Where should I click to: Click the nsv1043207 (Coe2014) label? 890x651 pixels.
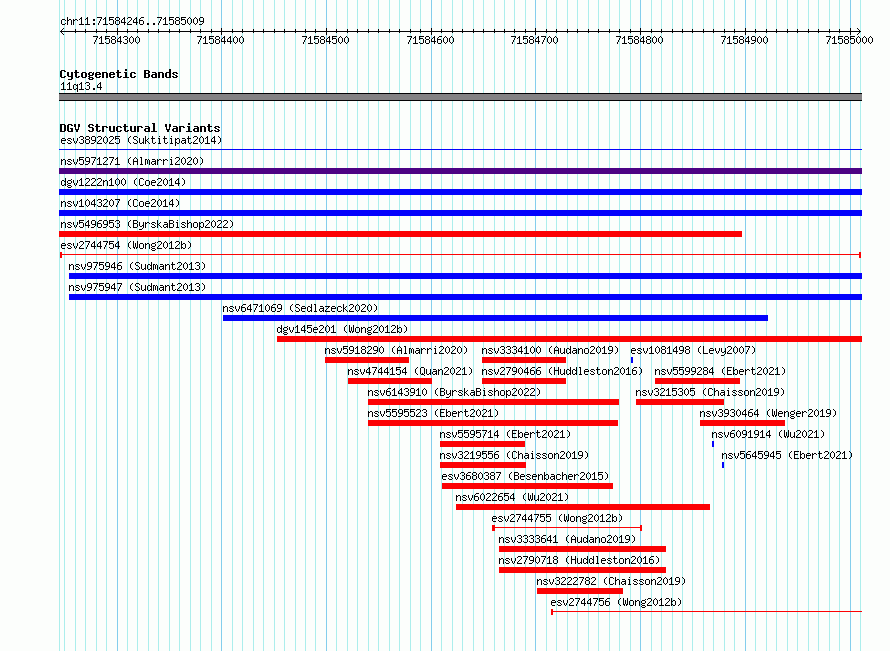coord(120,203)
